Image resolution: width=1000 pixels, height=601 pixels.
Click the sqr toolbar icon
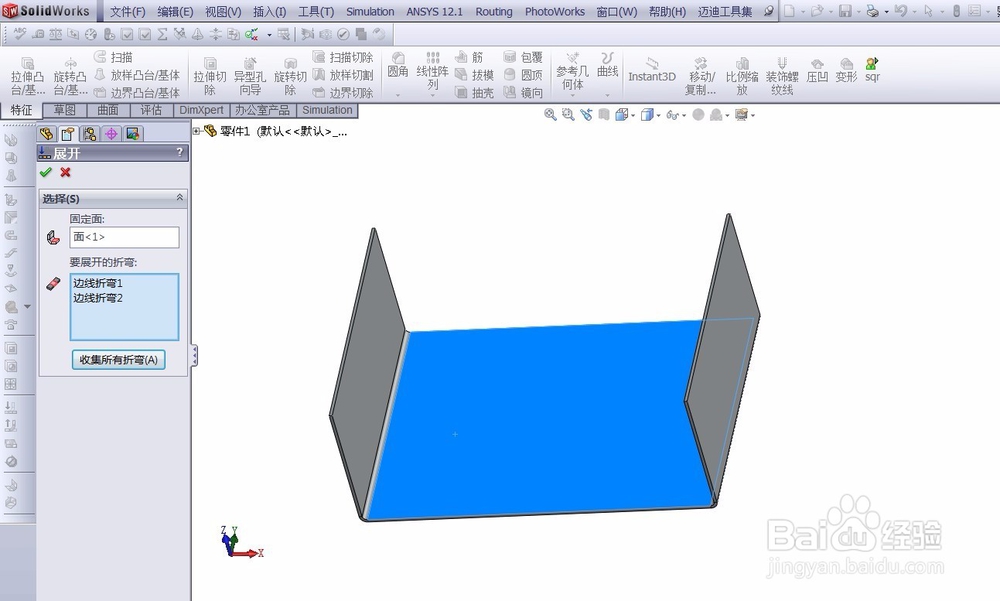[x=872, y=70]
